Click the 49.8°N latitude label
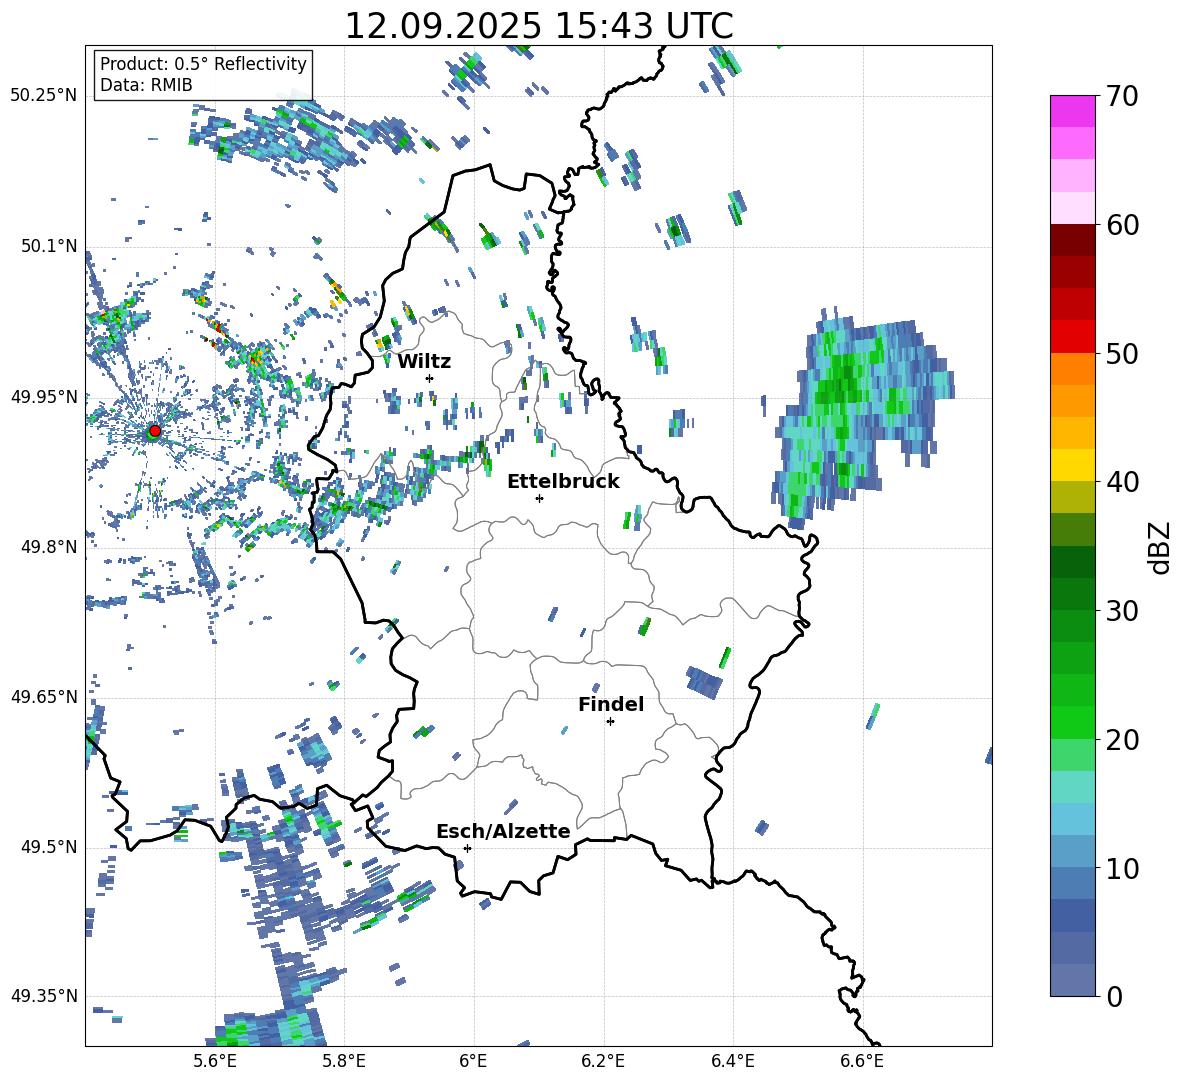Viewport: 1184px width, 1081px height. pyautogui.click(x=49, y=547)
